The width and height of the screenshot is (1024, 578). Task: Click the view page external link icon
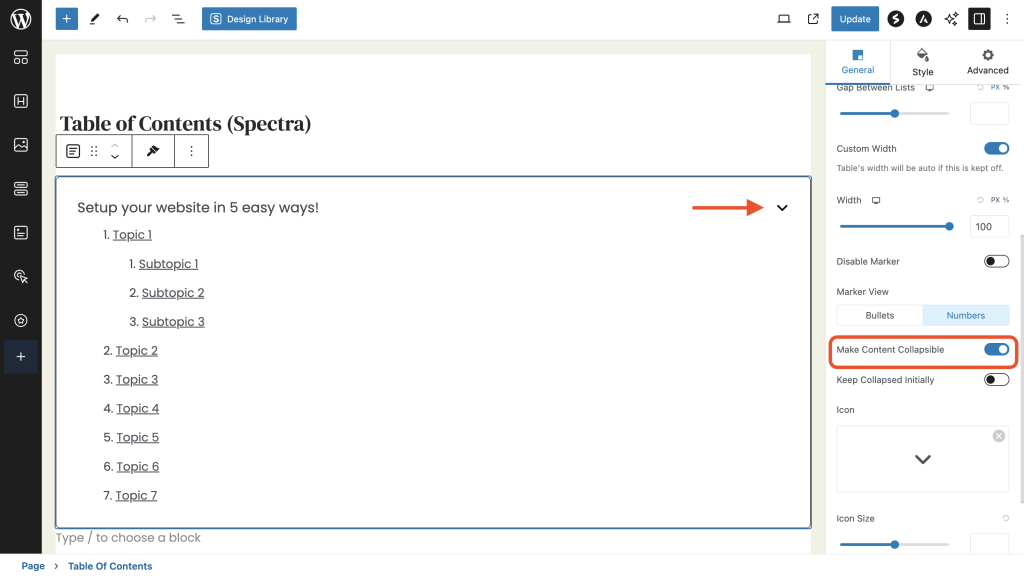[813, 19]
